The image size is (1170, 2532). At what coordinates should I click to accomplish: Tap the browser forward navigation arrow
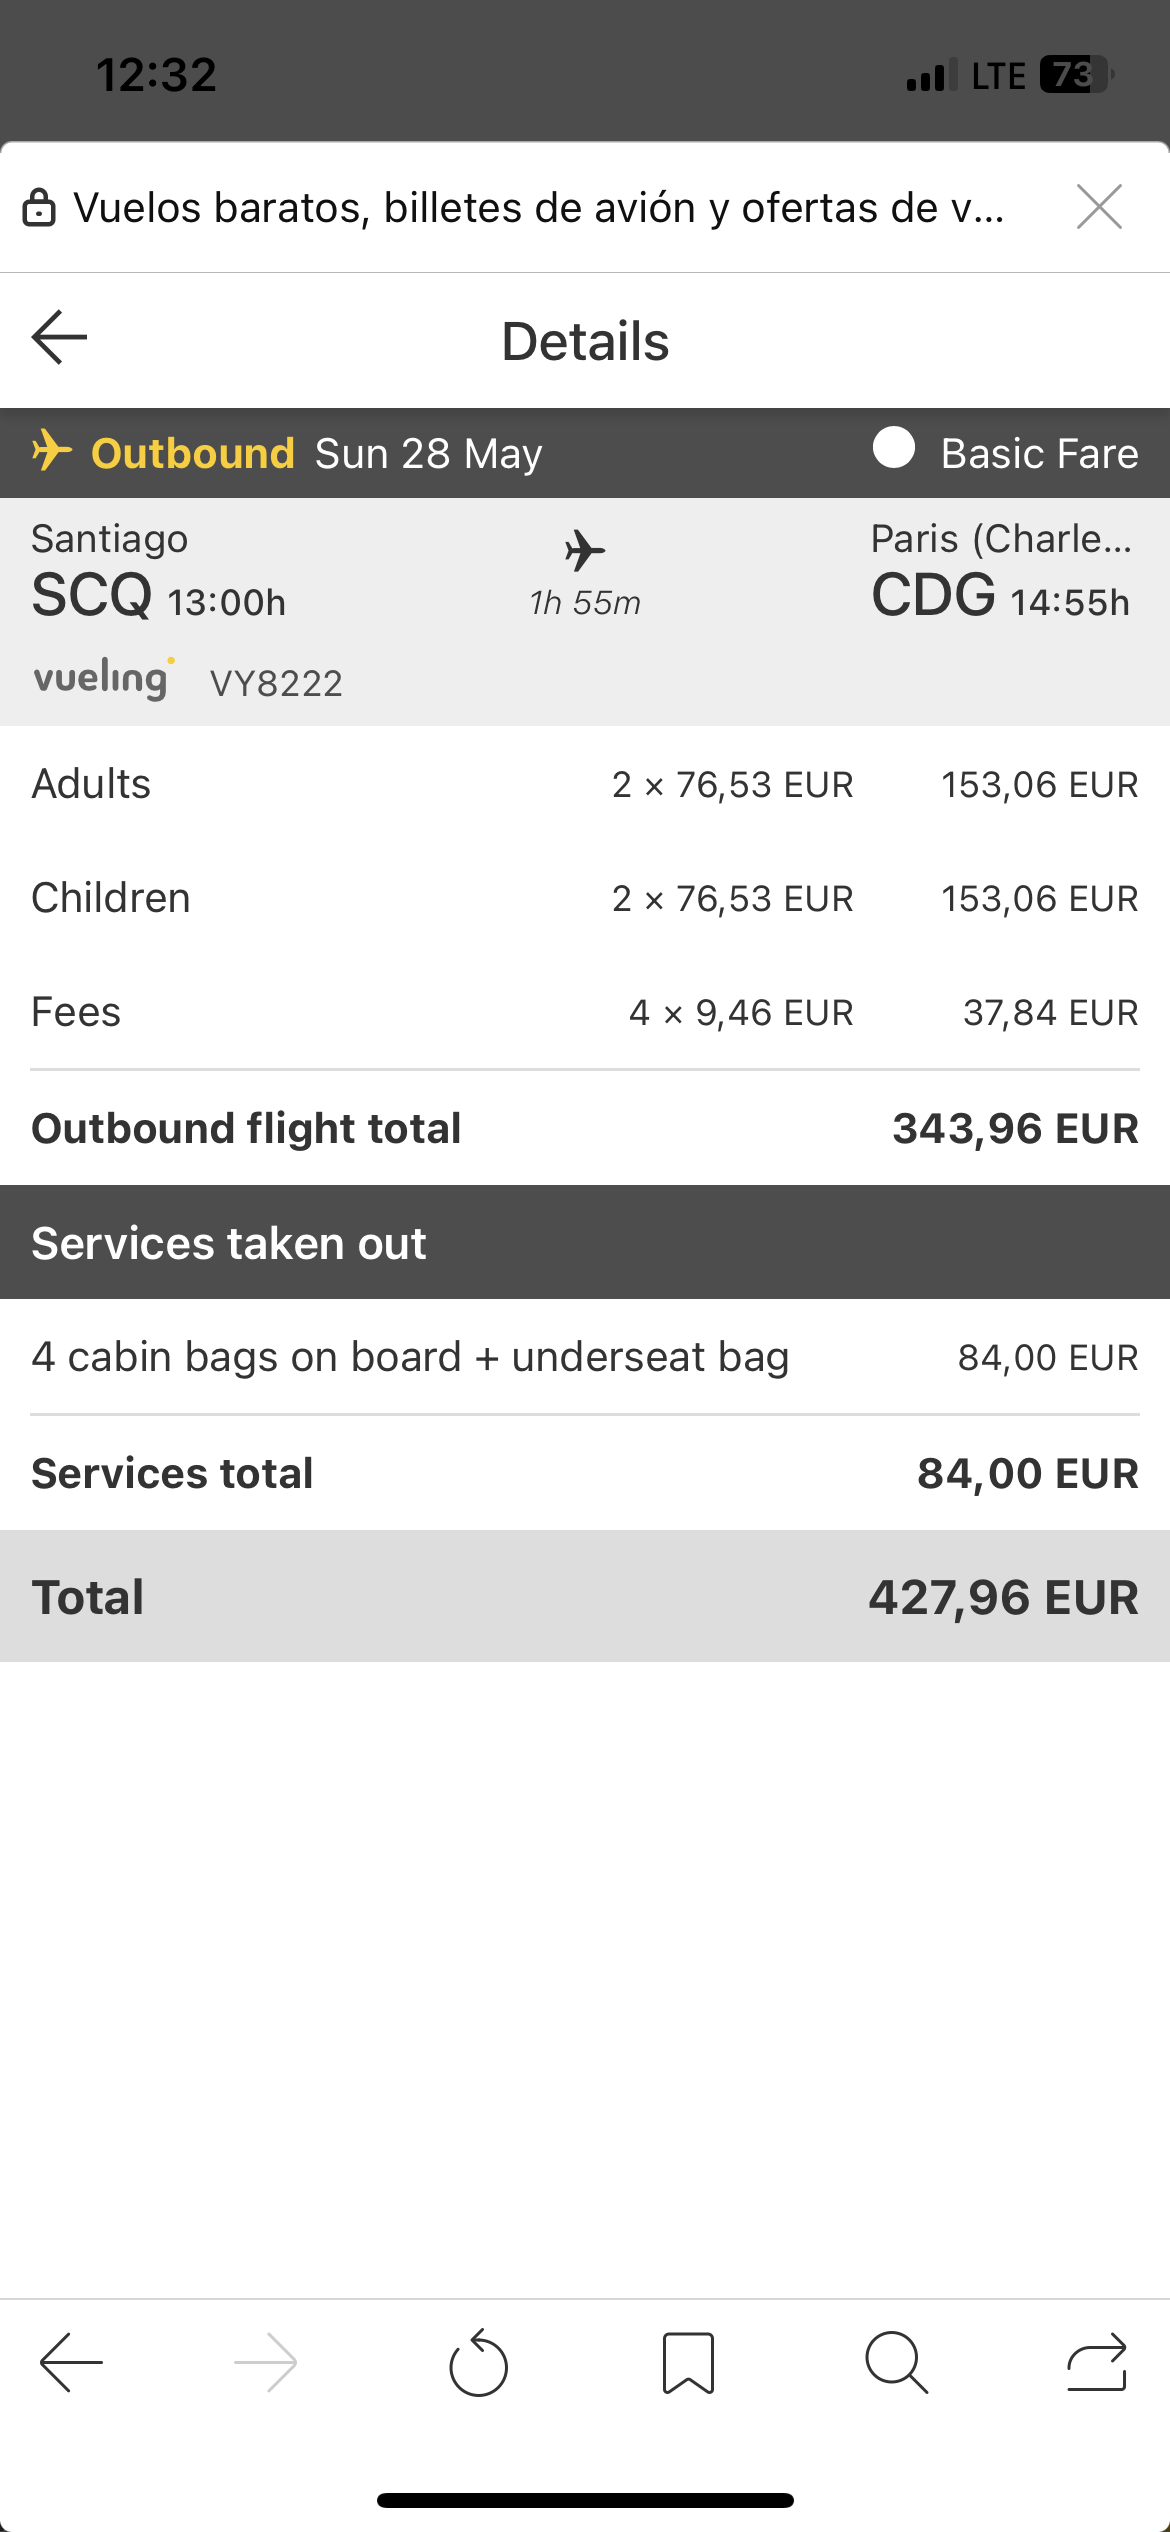point(266,2362)
